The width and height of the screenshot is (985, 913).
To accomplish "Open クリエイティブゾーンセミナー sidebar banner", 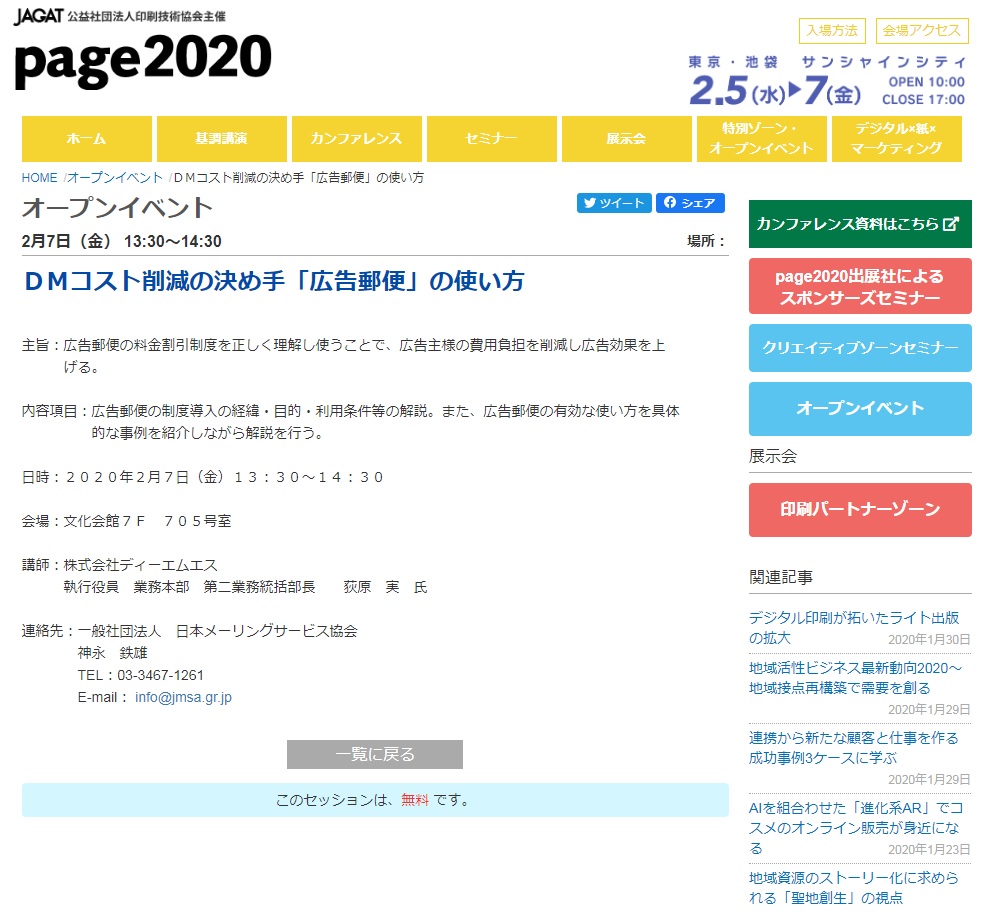I will pos(860,348).
